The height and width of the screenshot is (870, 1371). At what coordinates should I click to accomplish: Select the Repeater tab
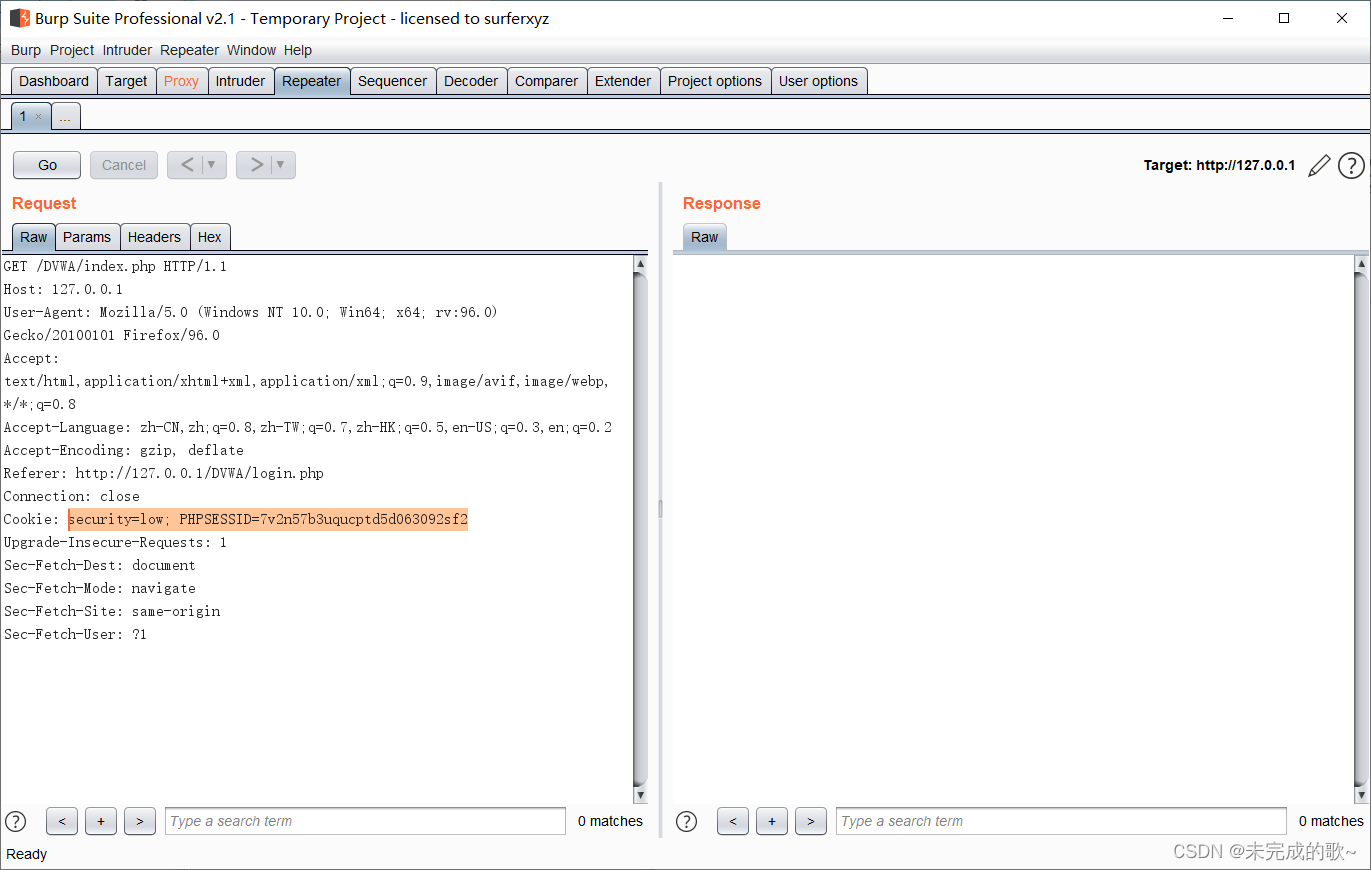(x=312, y=81)
